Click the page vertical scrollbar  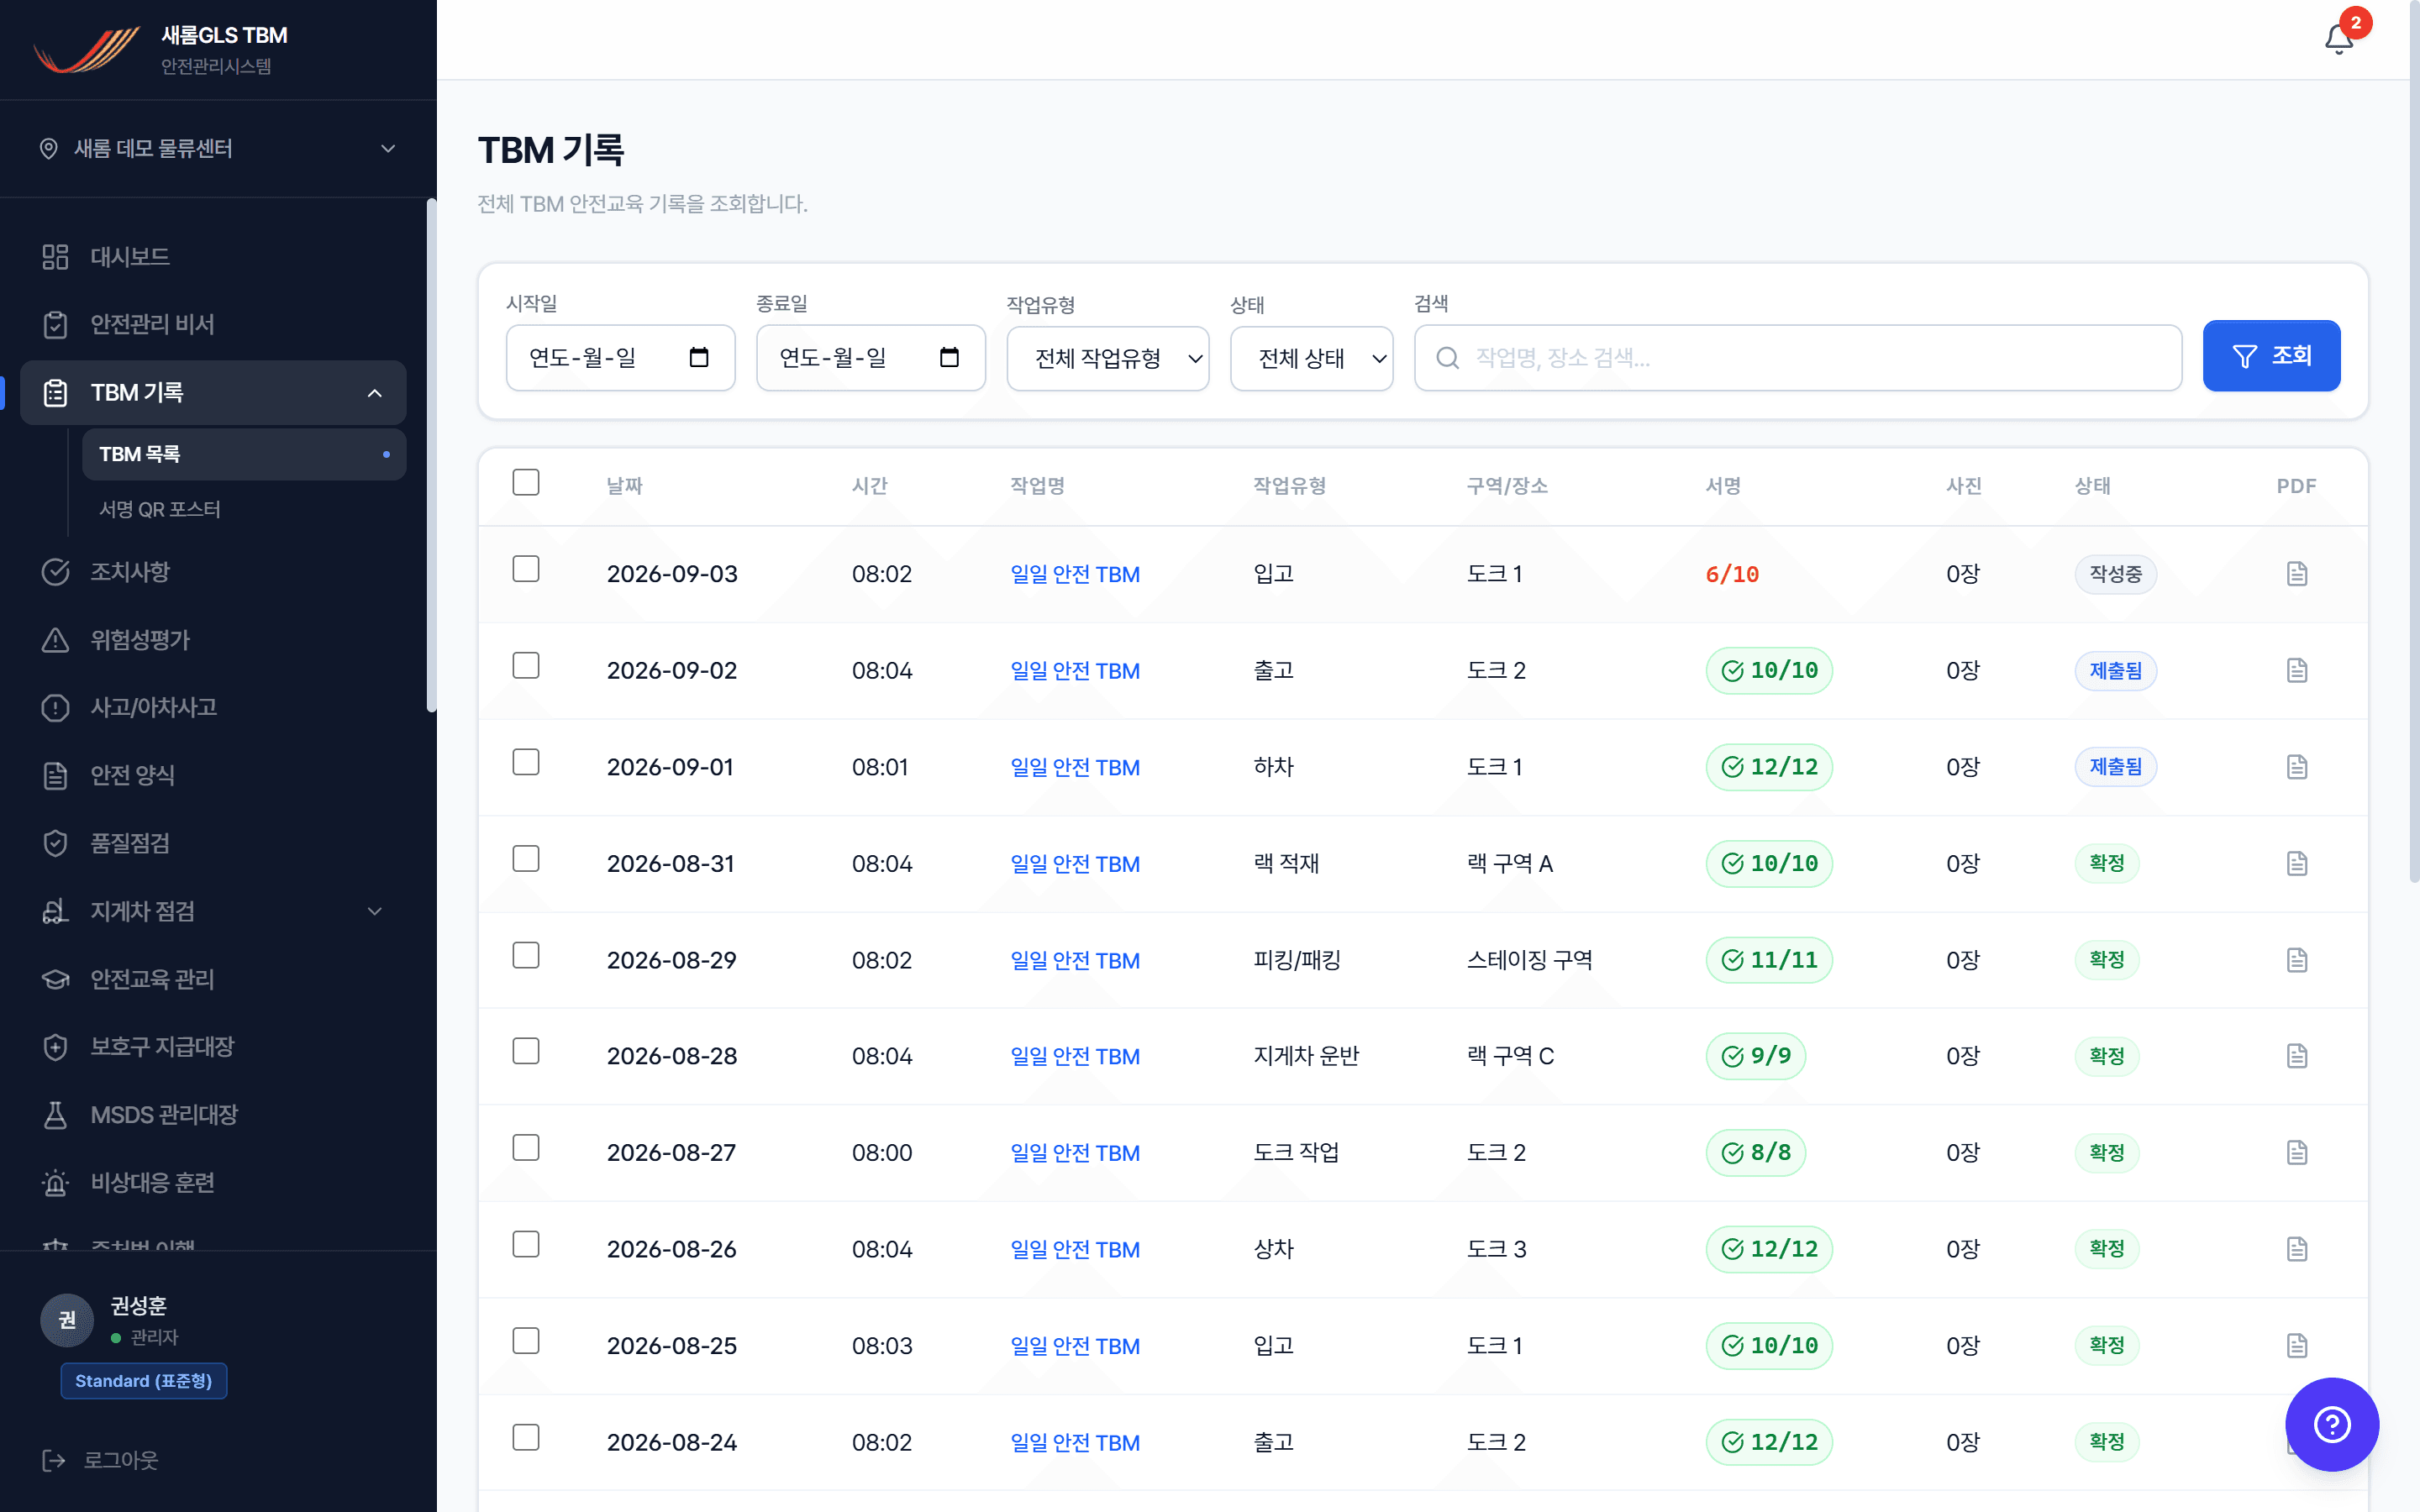click(x=2413, y=440)
